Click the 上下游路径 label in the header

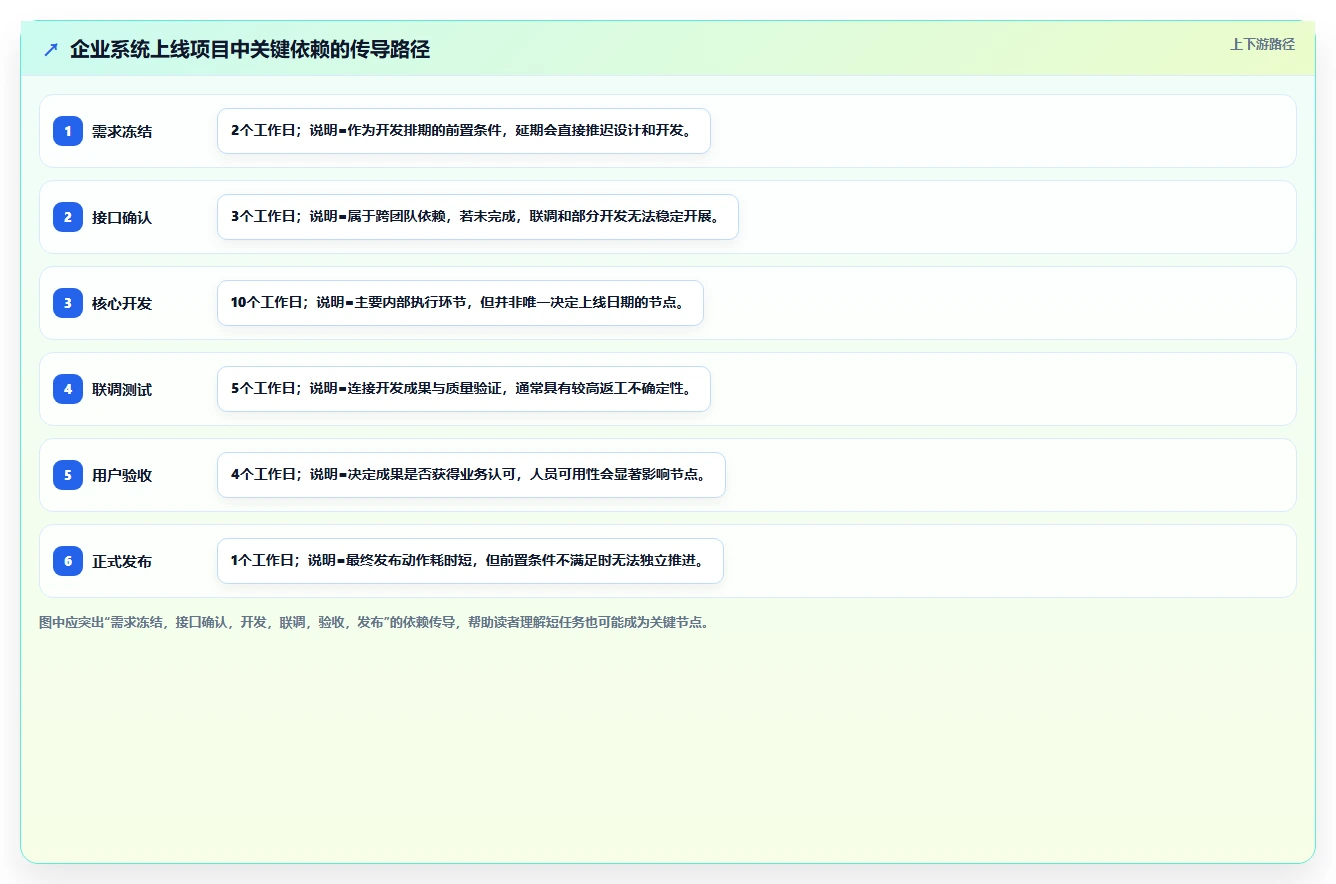pyautogui.click(x=1262, y=44)
